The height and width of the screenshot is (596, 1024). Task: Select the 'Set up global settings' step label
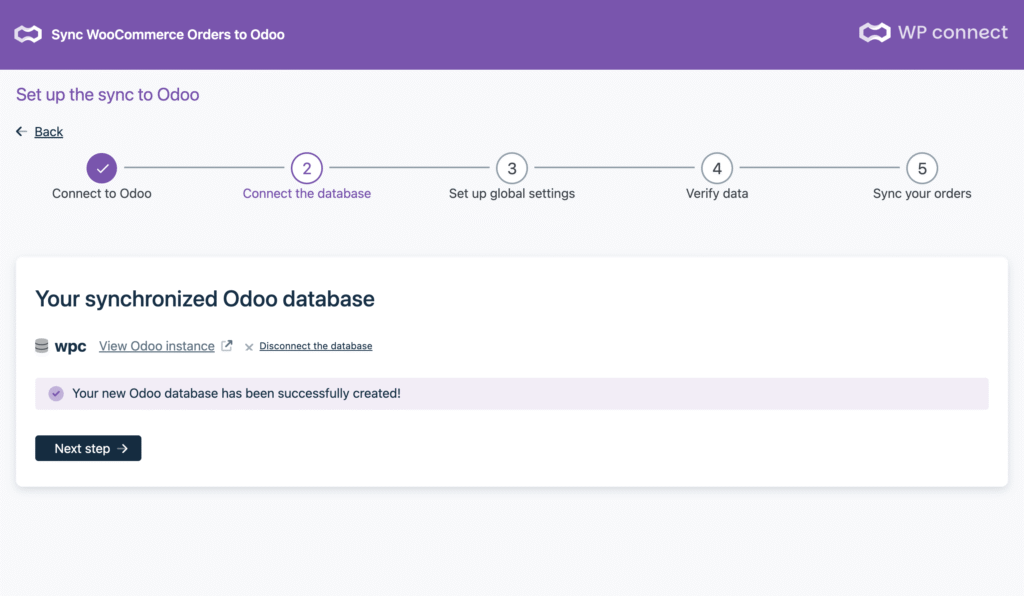[512, 194]
